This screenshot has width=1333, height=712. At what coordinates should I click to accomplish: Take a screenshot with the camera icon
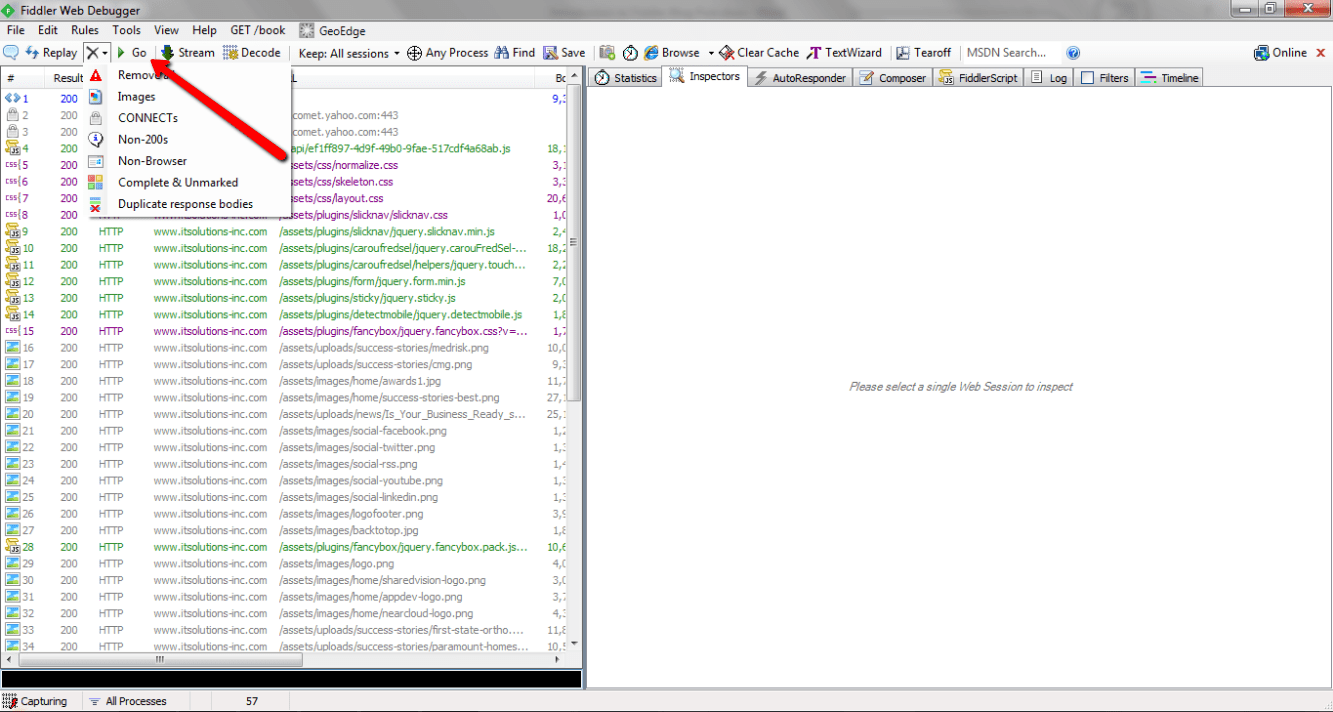click(607, 53)
